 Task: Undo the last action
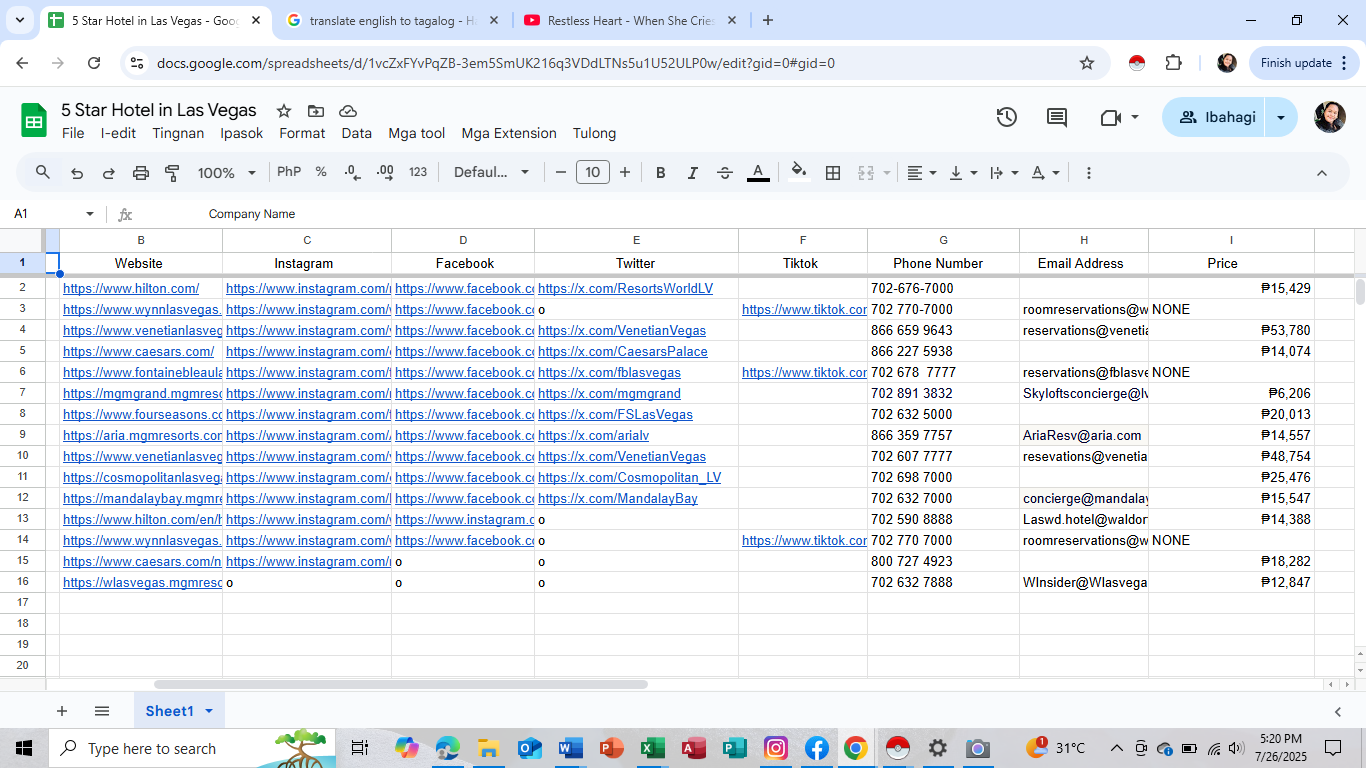point(77,173)
